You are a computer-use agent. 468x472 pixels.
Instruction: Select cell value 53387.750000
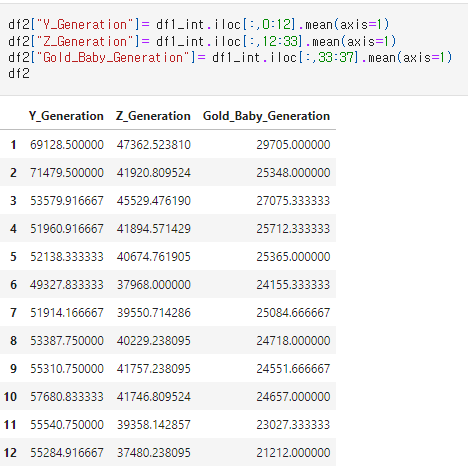pos(67,341)
